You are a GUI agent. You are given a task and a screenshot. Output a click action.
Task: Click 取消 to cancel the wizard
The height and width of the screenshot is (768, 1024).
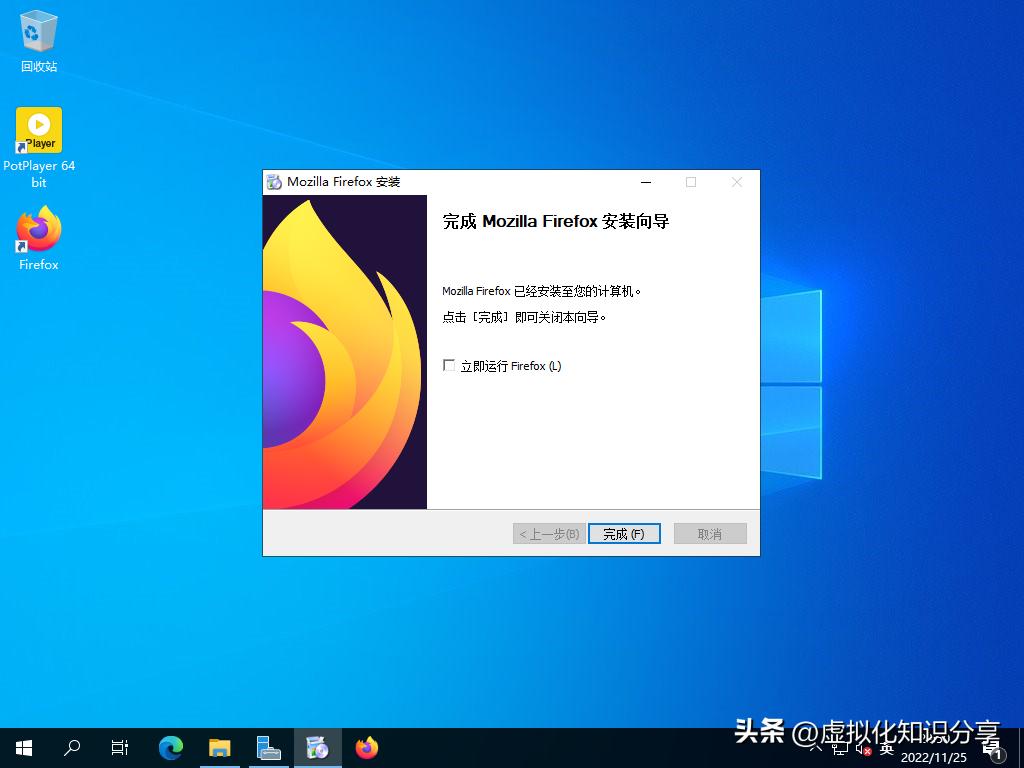(710, 533)
